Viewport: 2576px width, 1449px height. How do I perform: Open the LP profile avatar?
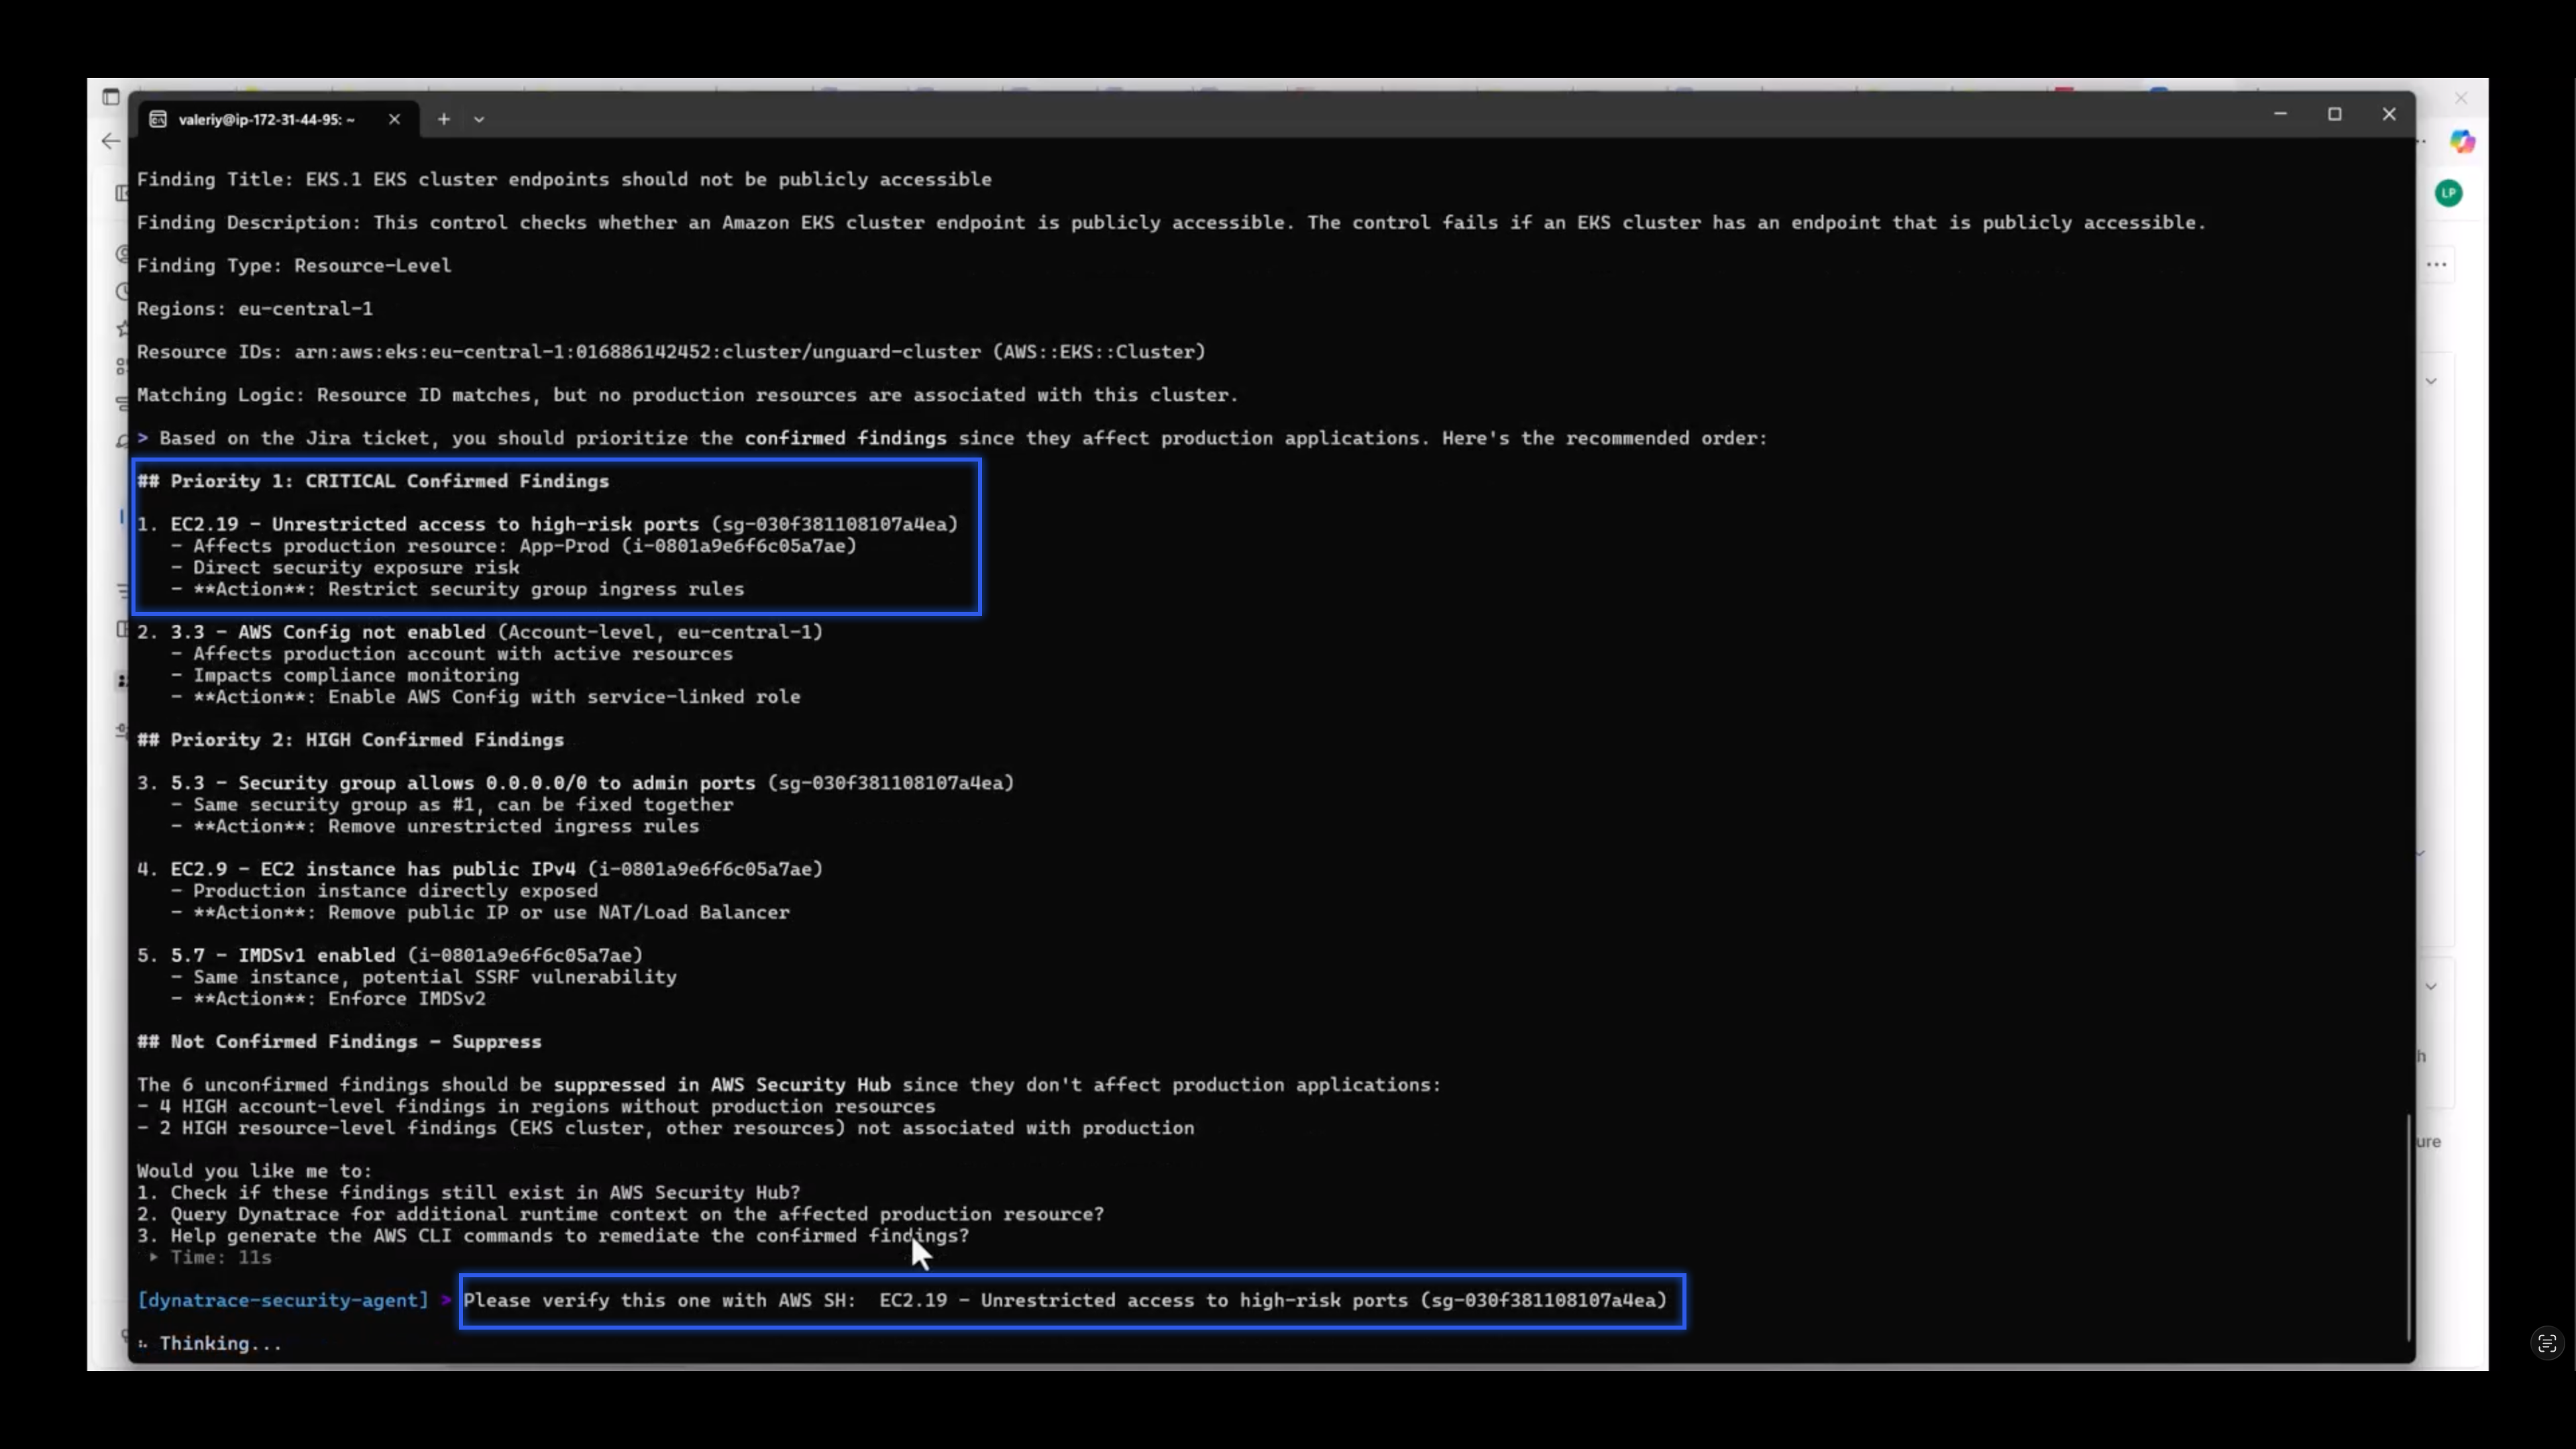point(2449,193)
